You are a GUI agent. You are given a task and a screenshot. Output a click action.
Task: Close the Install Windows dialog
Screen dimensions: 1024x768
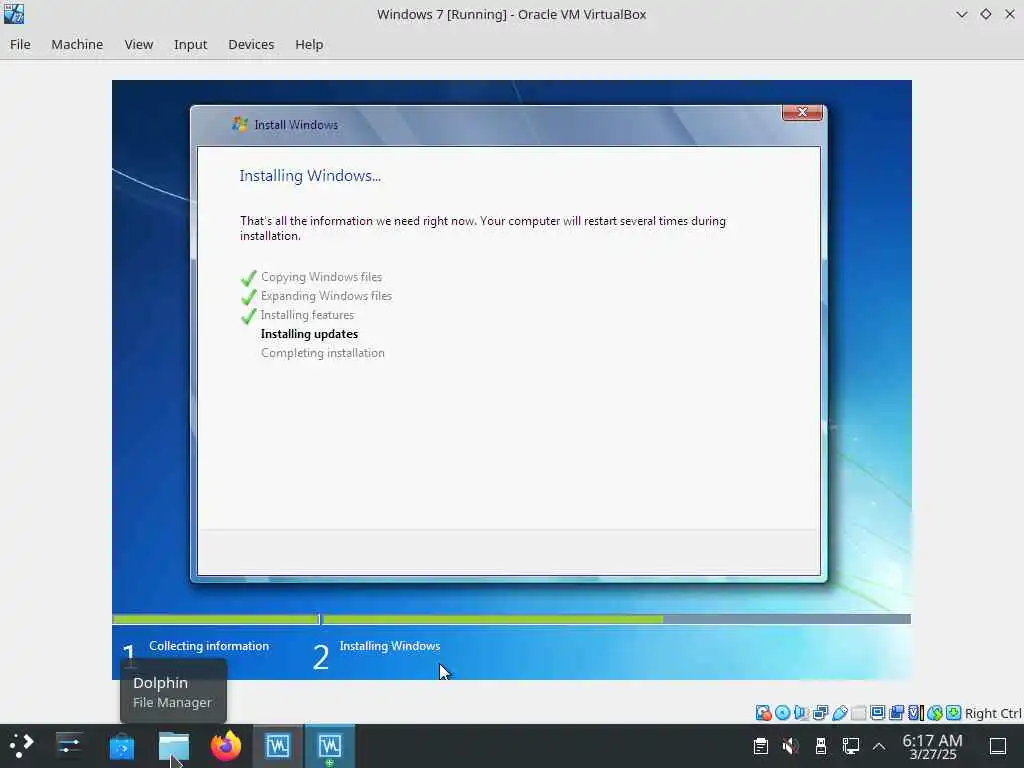click(x=802, y=112)
